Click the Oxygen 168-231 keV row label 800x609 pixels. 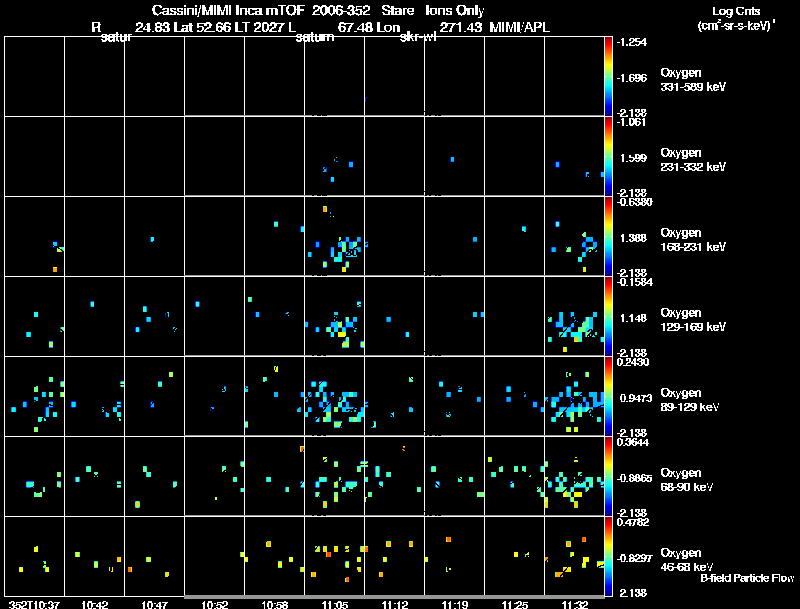(x=693, y=240)
